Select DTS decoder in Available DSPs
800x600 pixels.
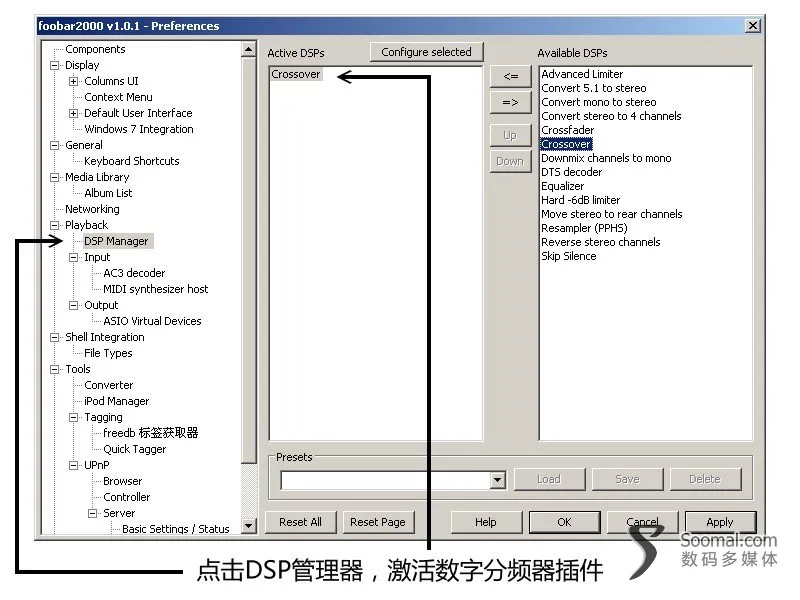(572, 172)
